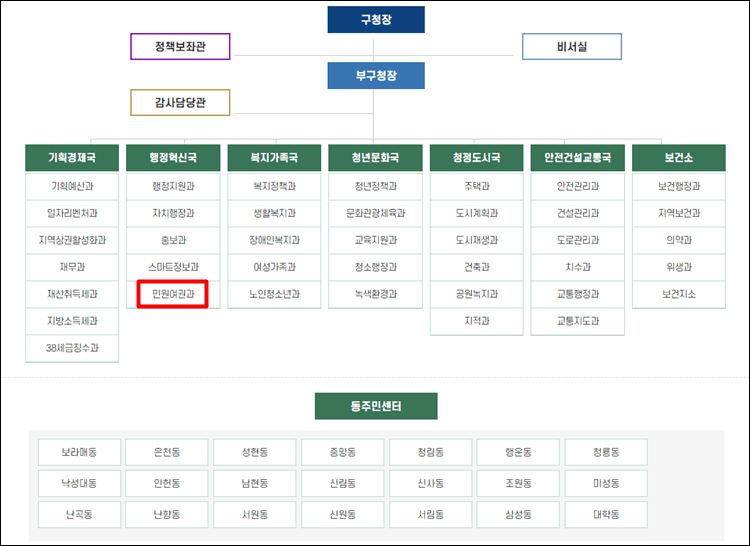This screenshot has height=546, width=750.
Task: Click the 구청장 box at the top
Action: (x=376, y=20)
